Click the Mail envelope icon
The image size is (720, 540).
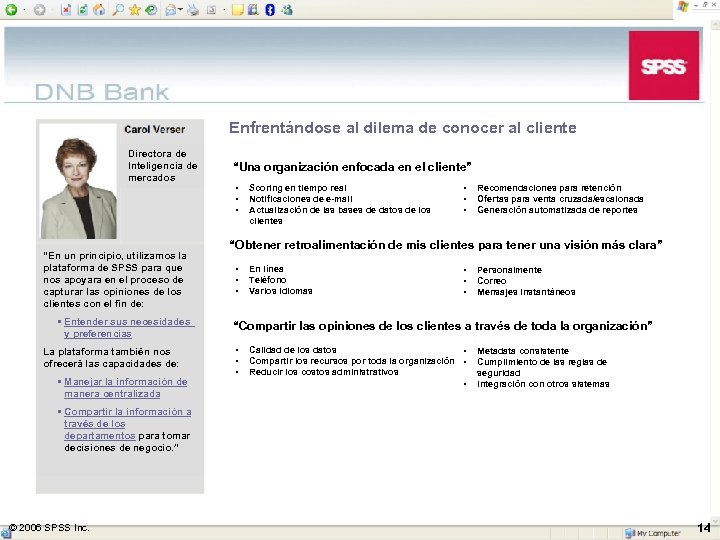[170, 10]
